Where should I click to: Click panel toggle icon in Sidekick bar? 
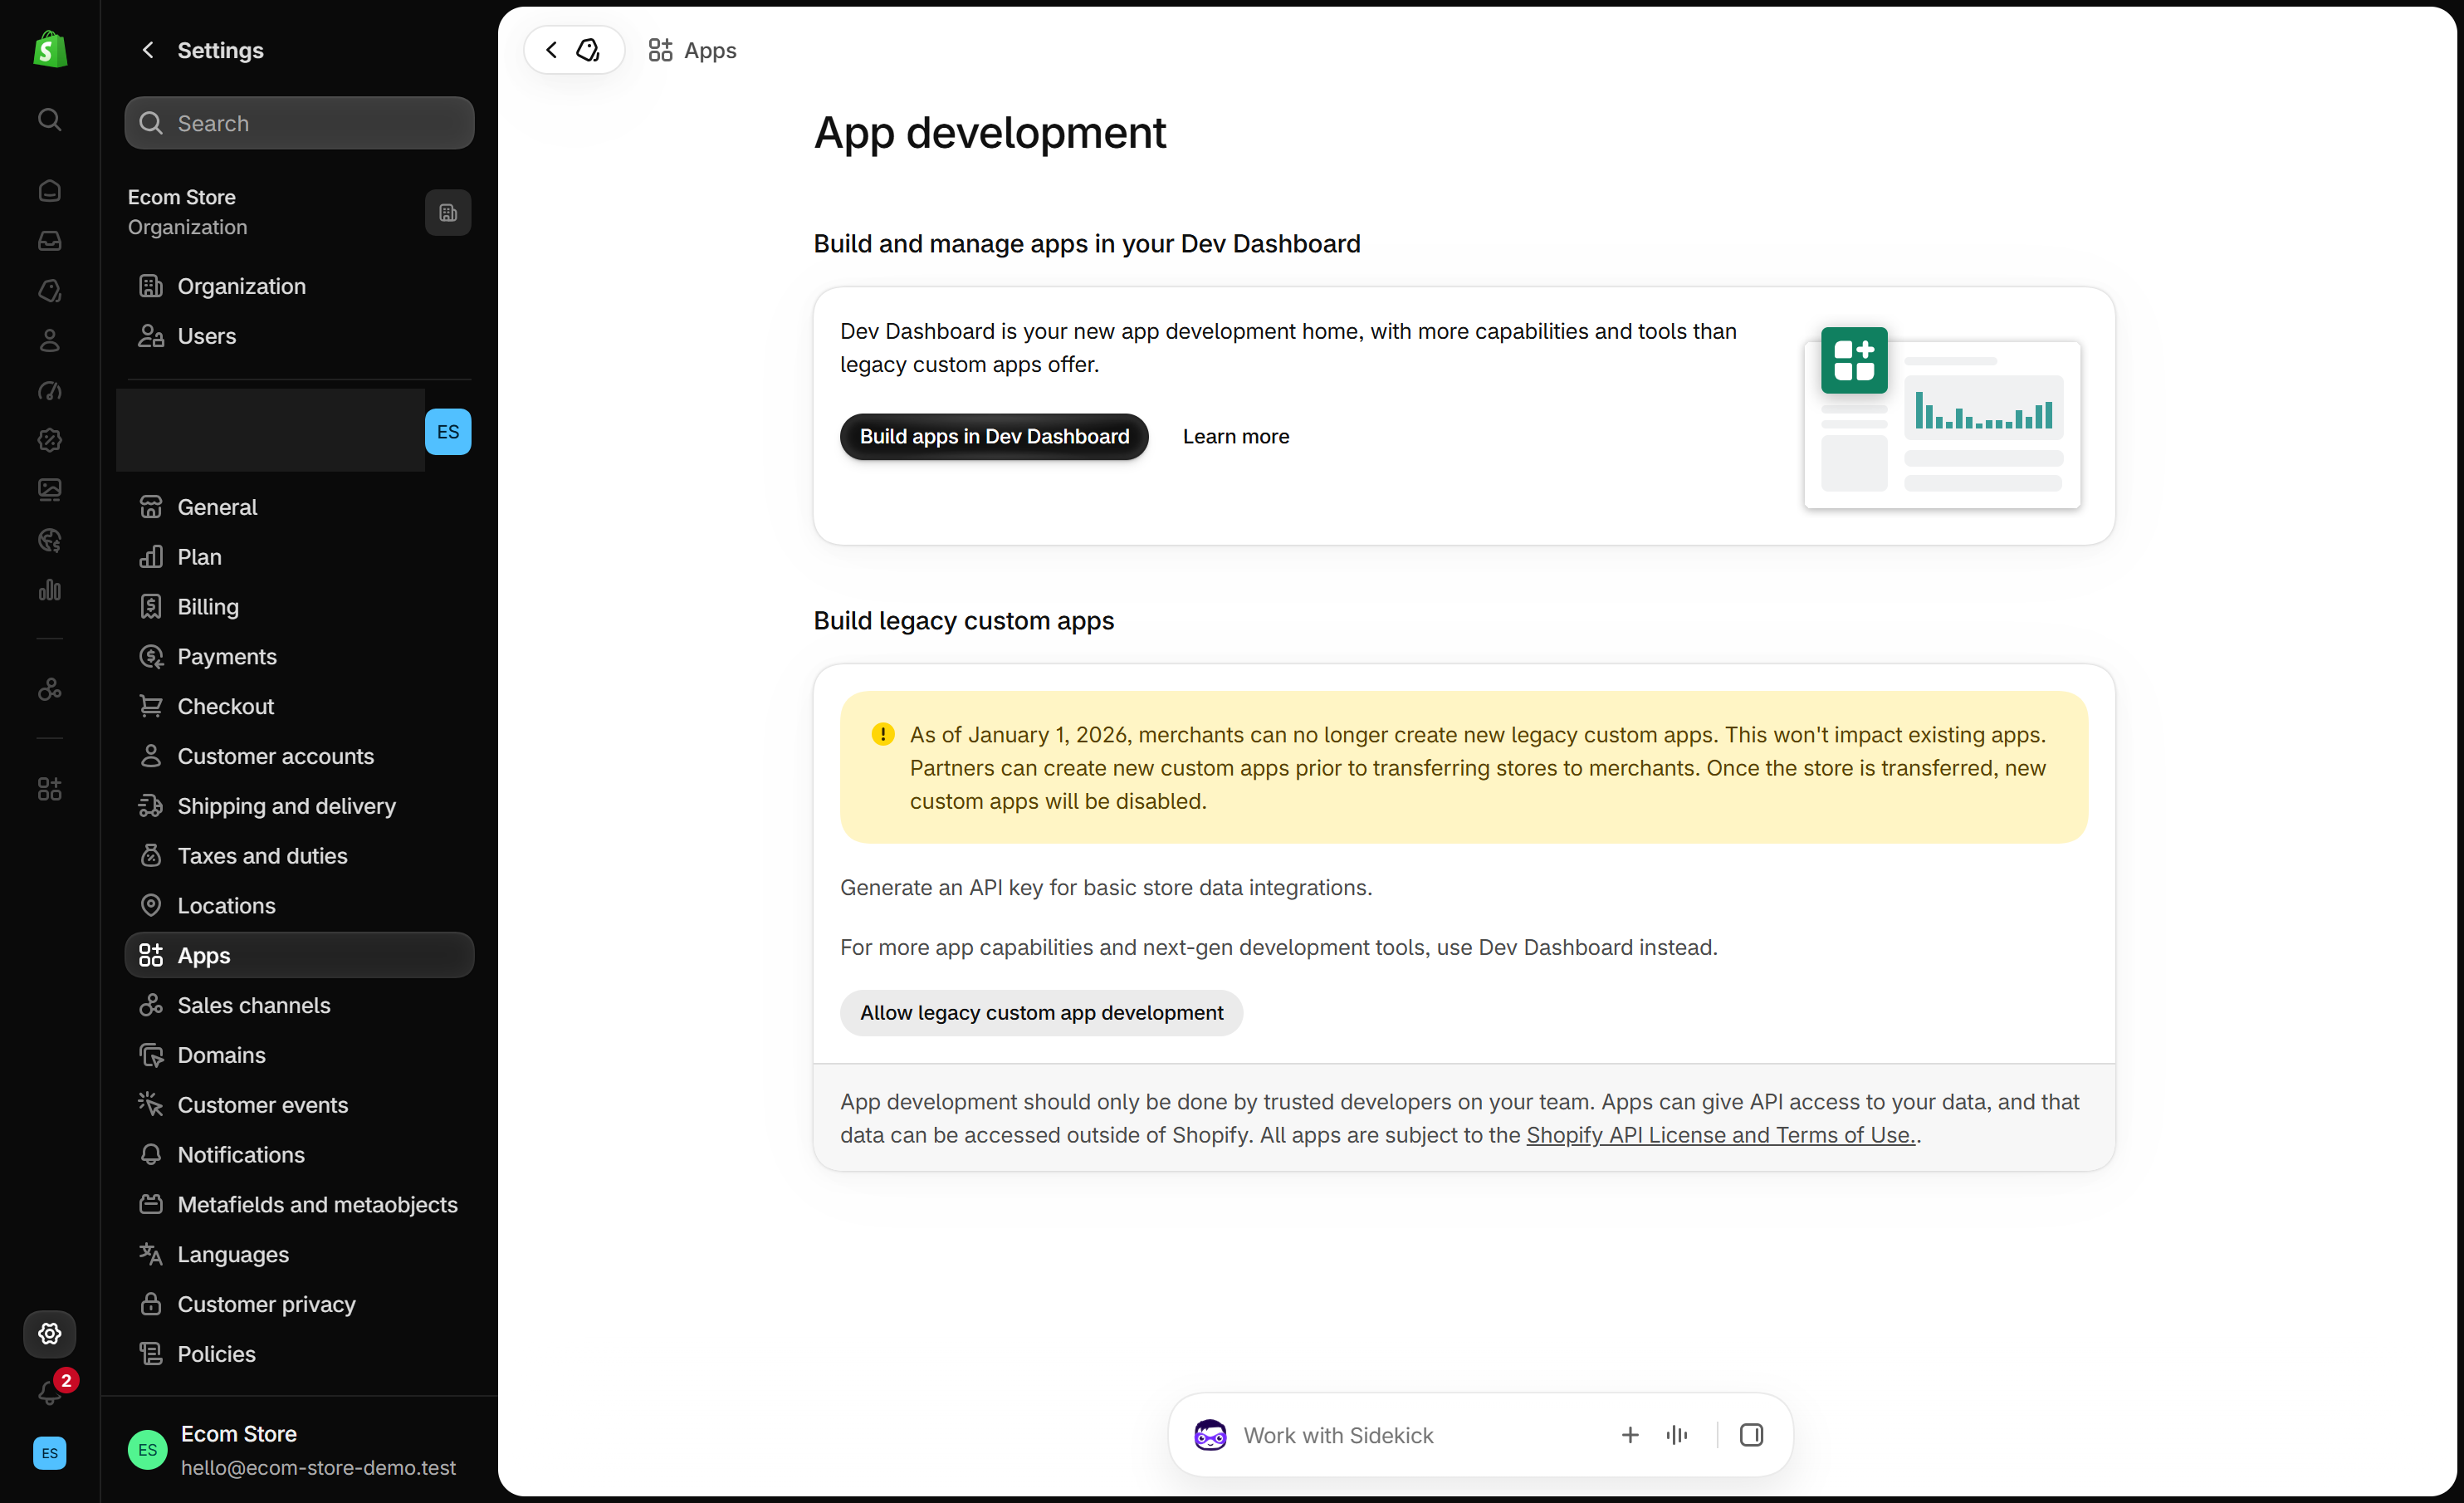pos(1751,1435)
